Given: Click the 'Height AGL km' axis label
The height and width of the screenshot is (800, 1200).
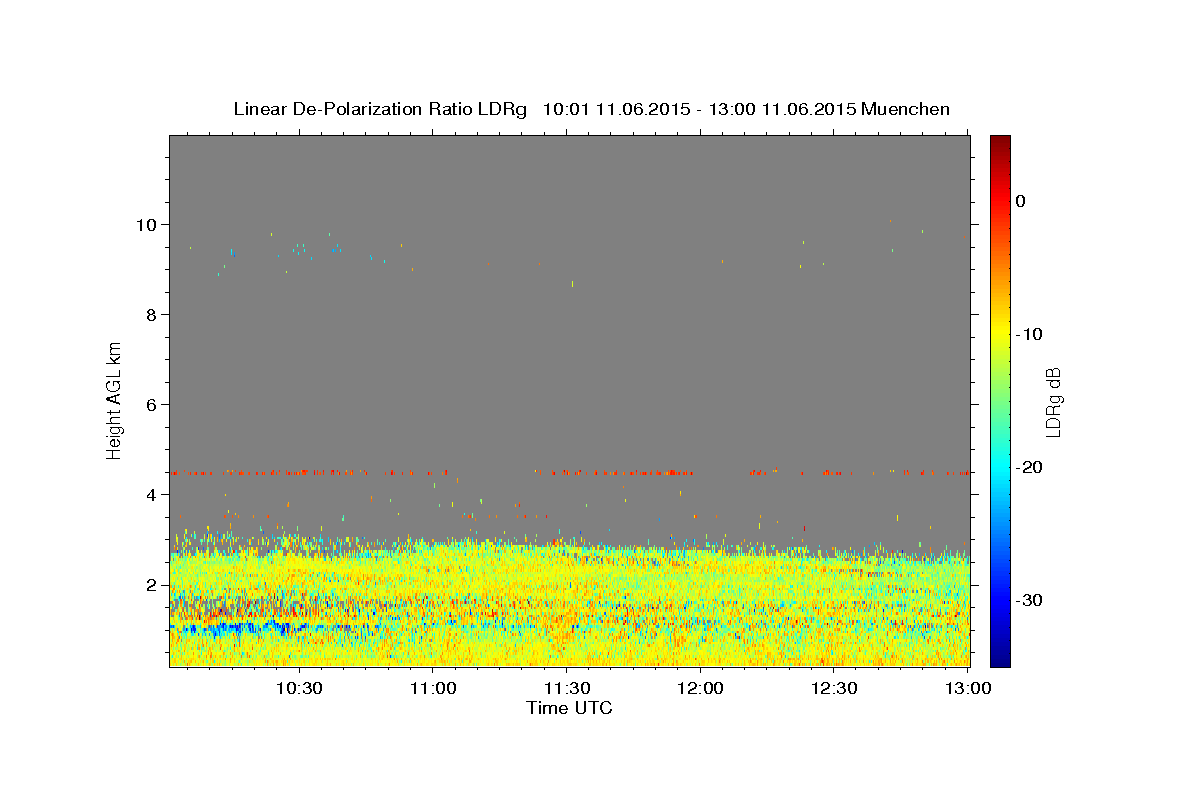Looking at the screenshot, I should pyautogui.click(x=114, y=400).
